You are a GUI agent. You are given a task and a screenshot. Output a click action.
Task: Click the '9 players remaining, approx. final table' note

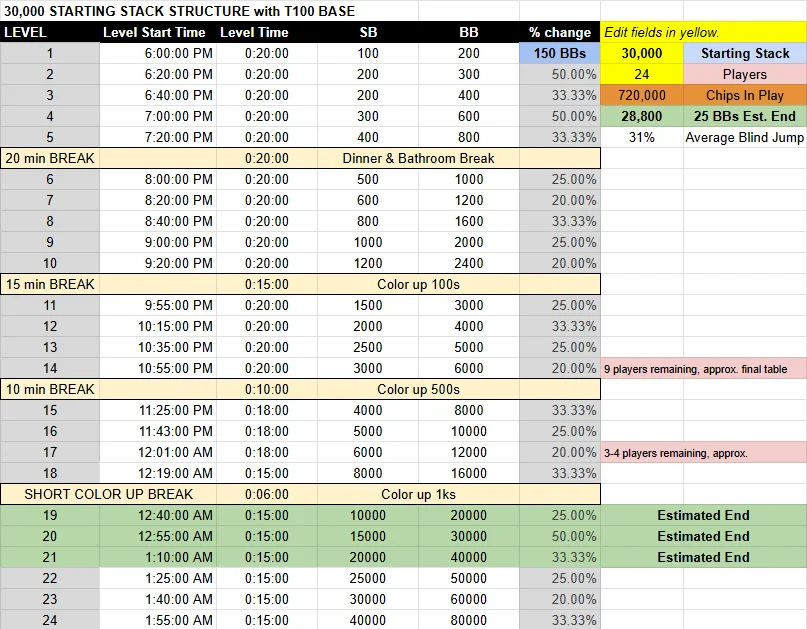coord(703,369)
